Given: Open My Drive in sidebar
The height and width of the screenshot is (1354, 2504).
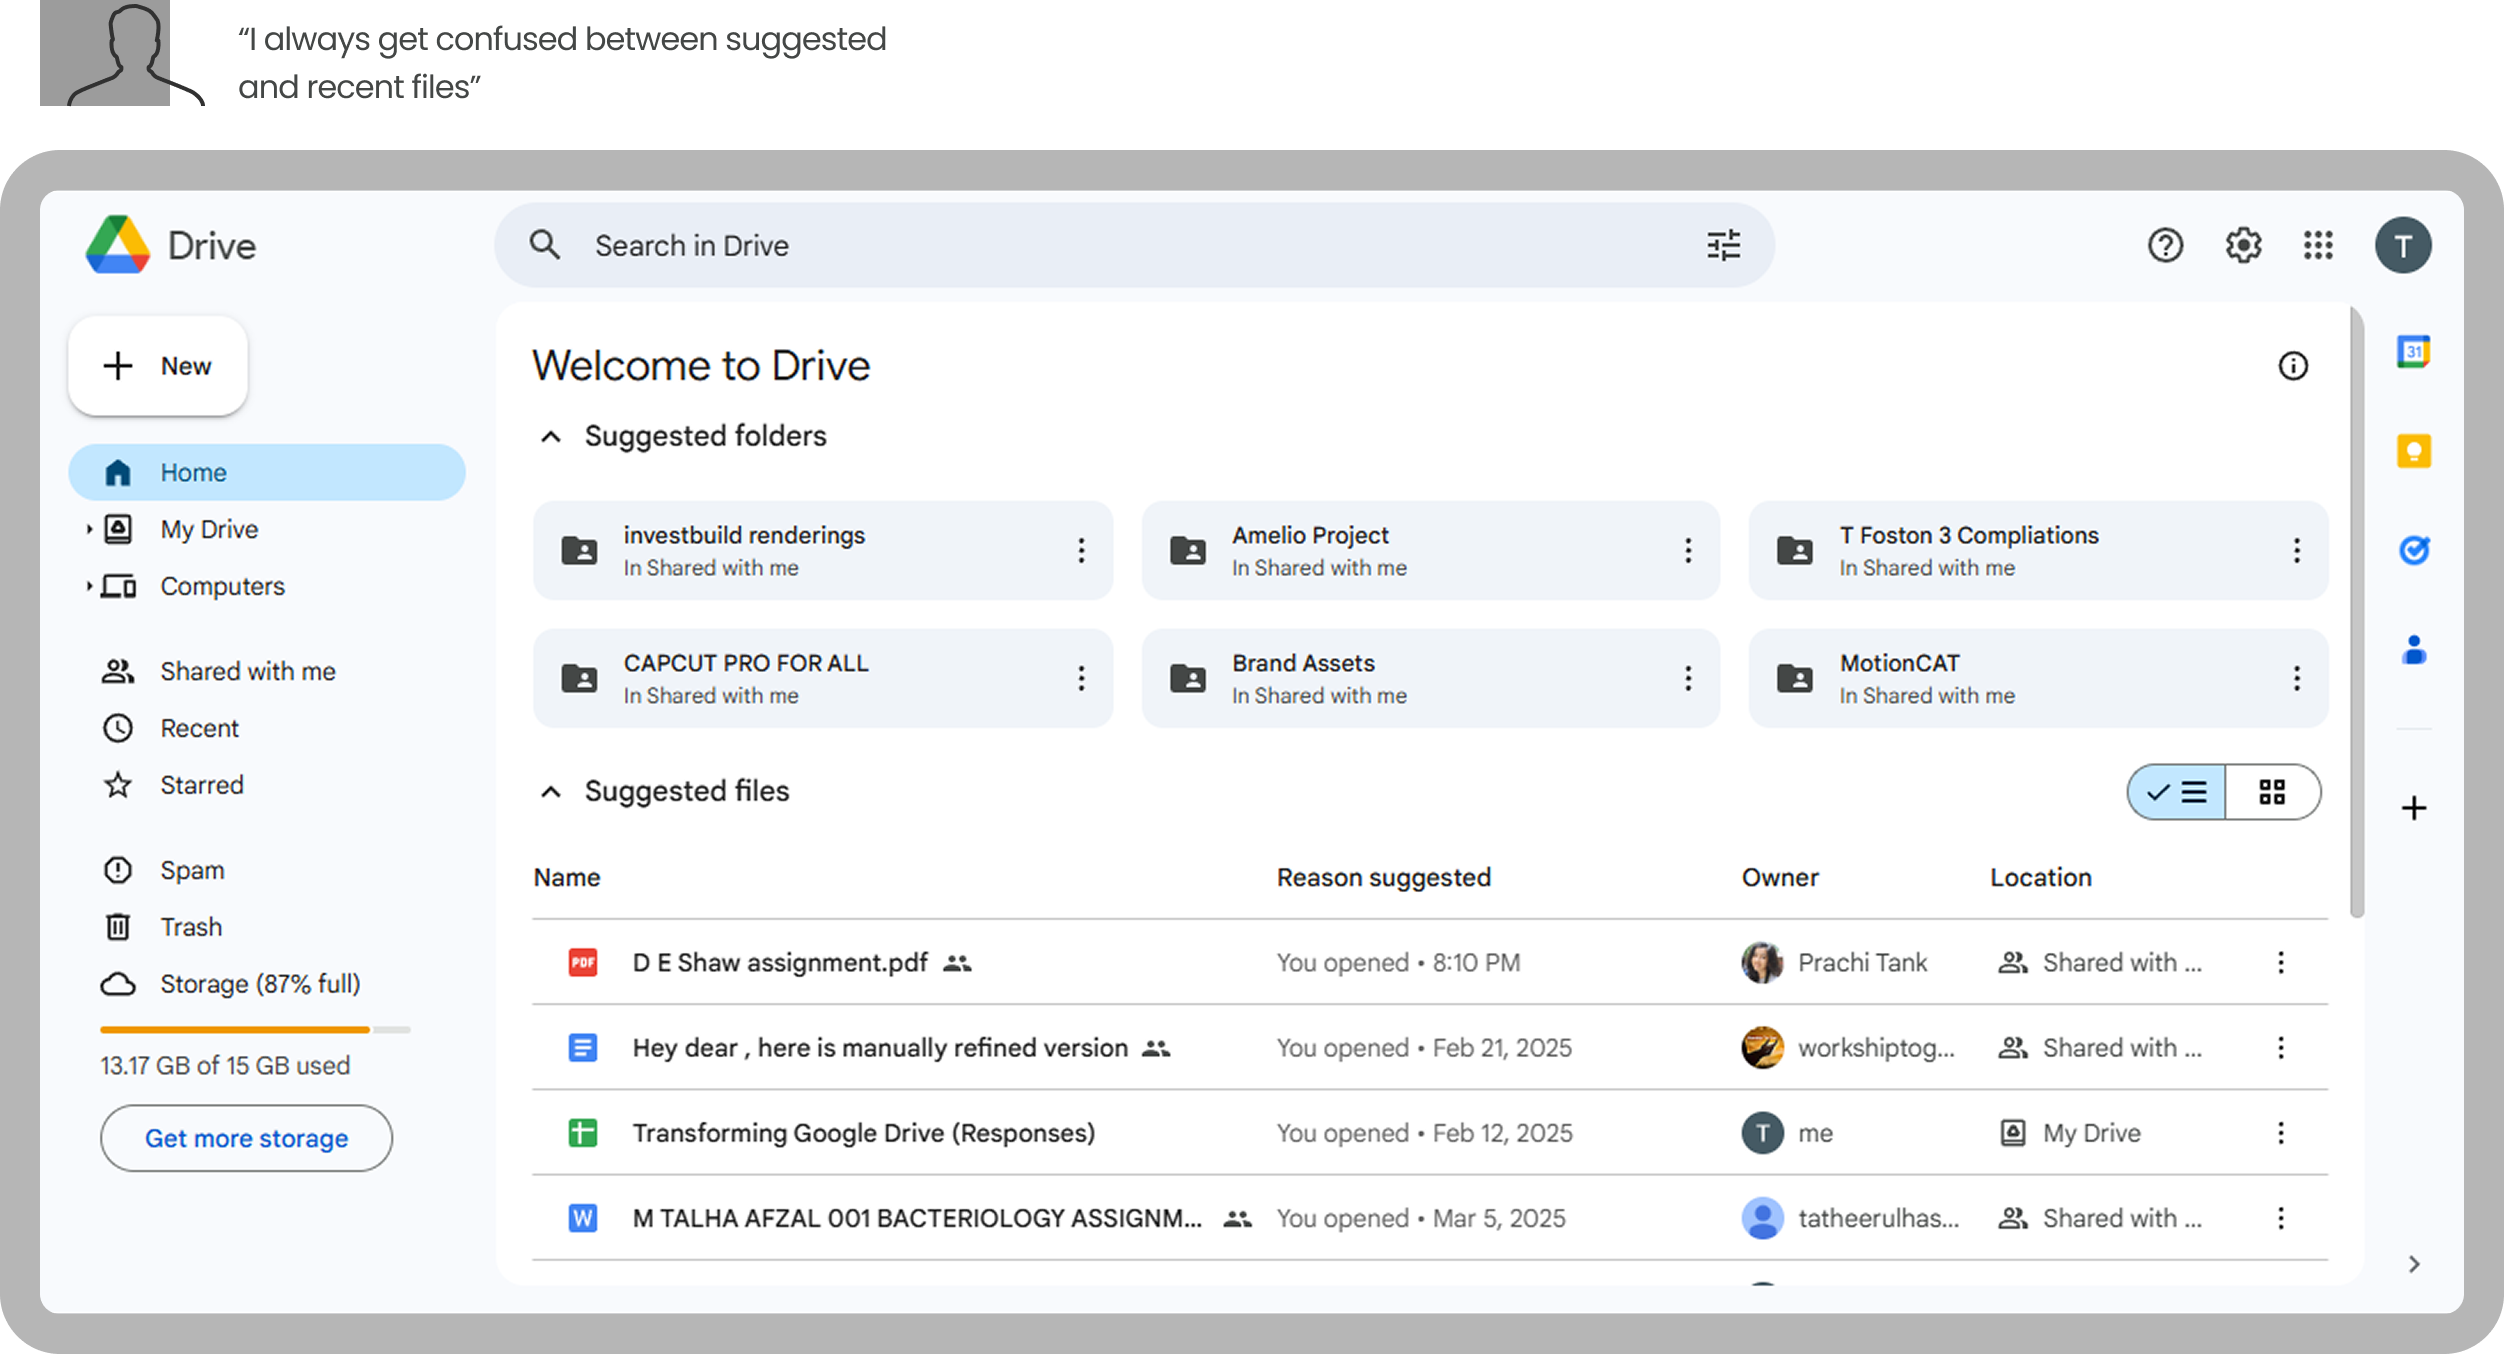Looking at the screenshot, I should pos(209,529).
